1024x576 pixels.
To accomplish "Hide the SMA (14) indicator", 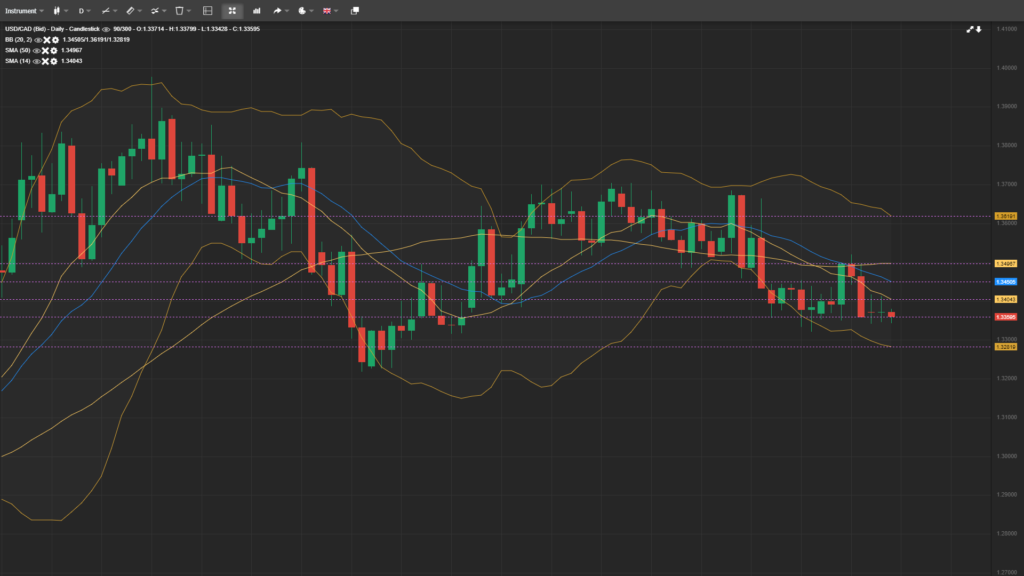I will pos(37,61).
